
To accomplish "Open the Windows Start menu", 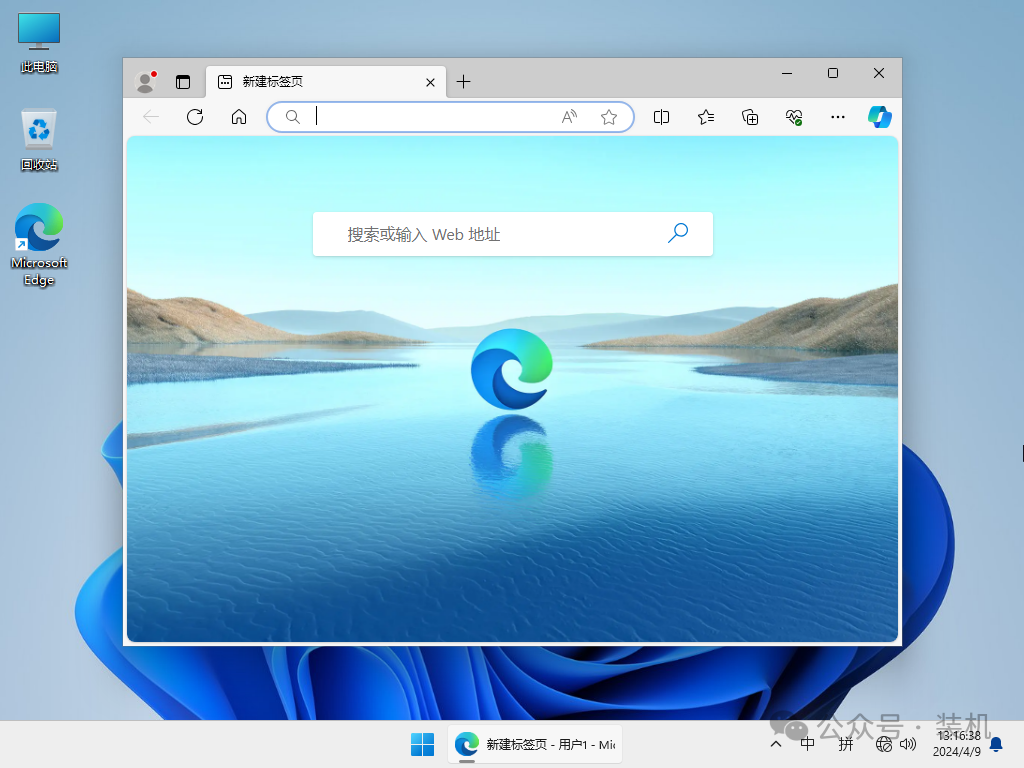I will [422, 744].
